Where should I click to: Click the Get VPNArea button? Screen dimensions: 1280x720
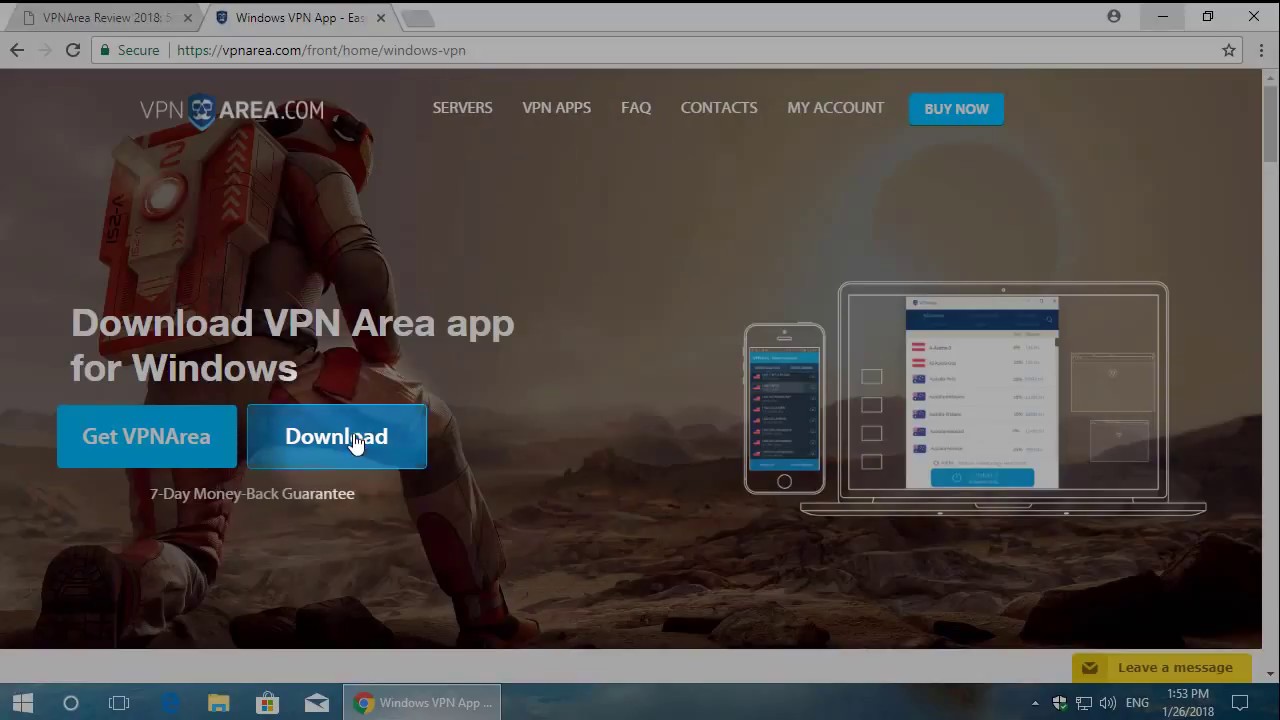(x=147, y=437)
